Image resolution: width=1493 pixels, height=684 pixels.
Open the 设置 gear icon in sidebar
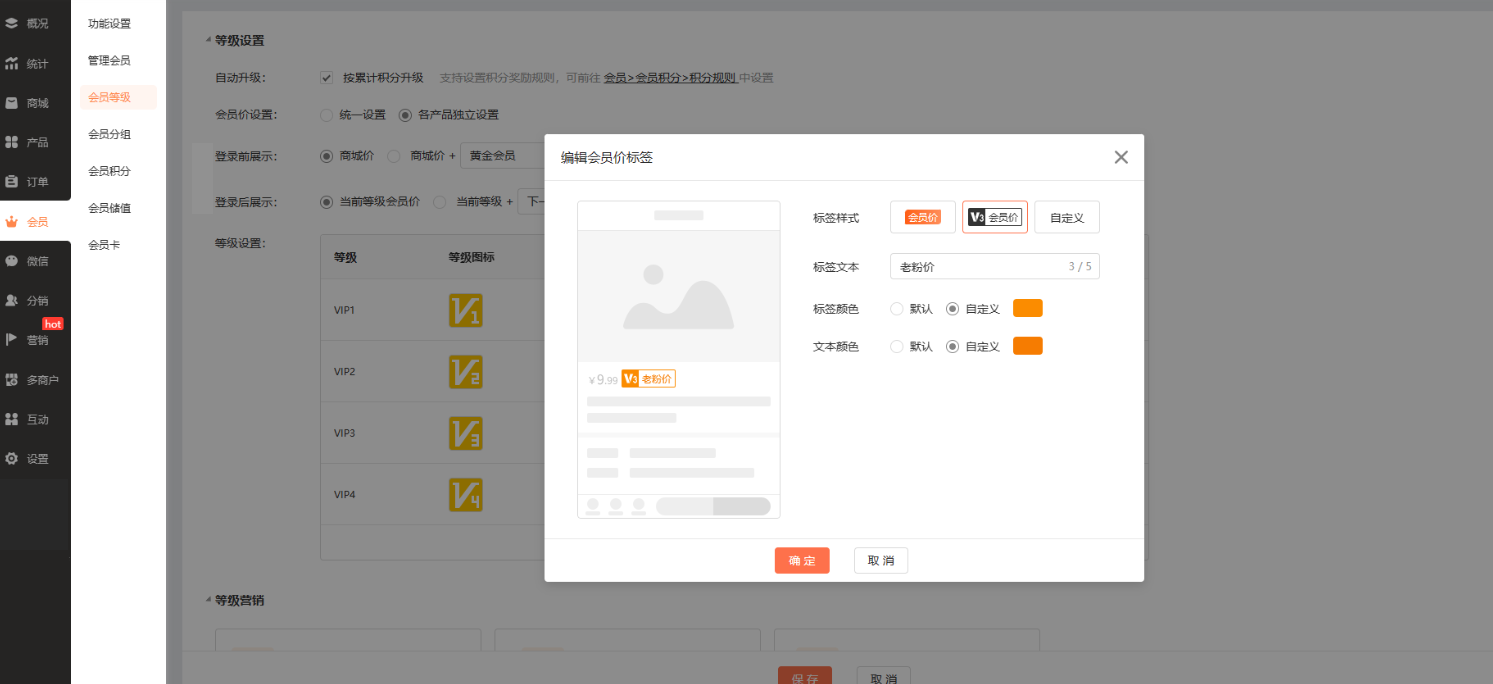click(12, 459)
